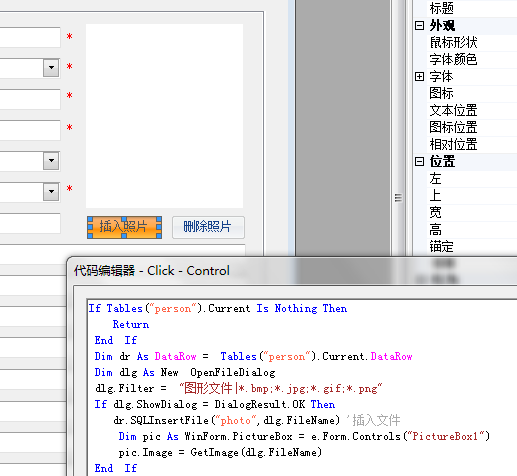Collapse the 位置 property group
This screenshot has width=517, height=476.
[x=419, y=162]
